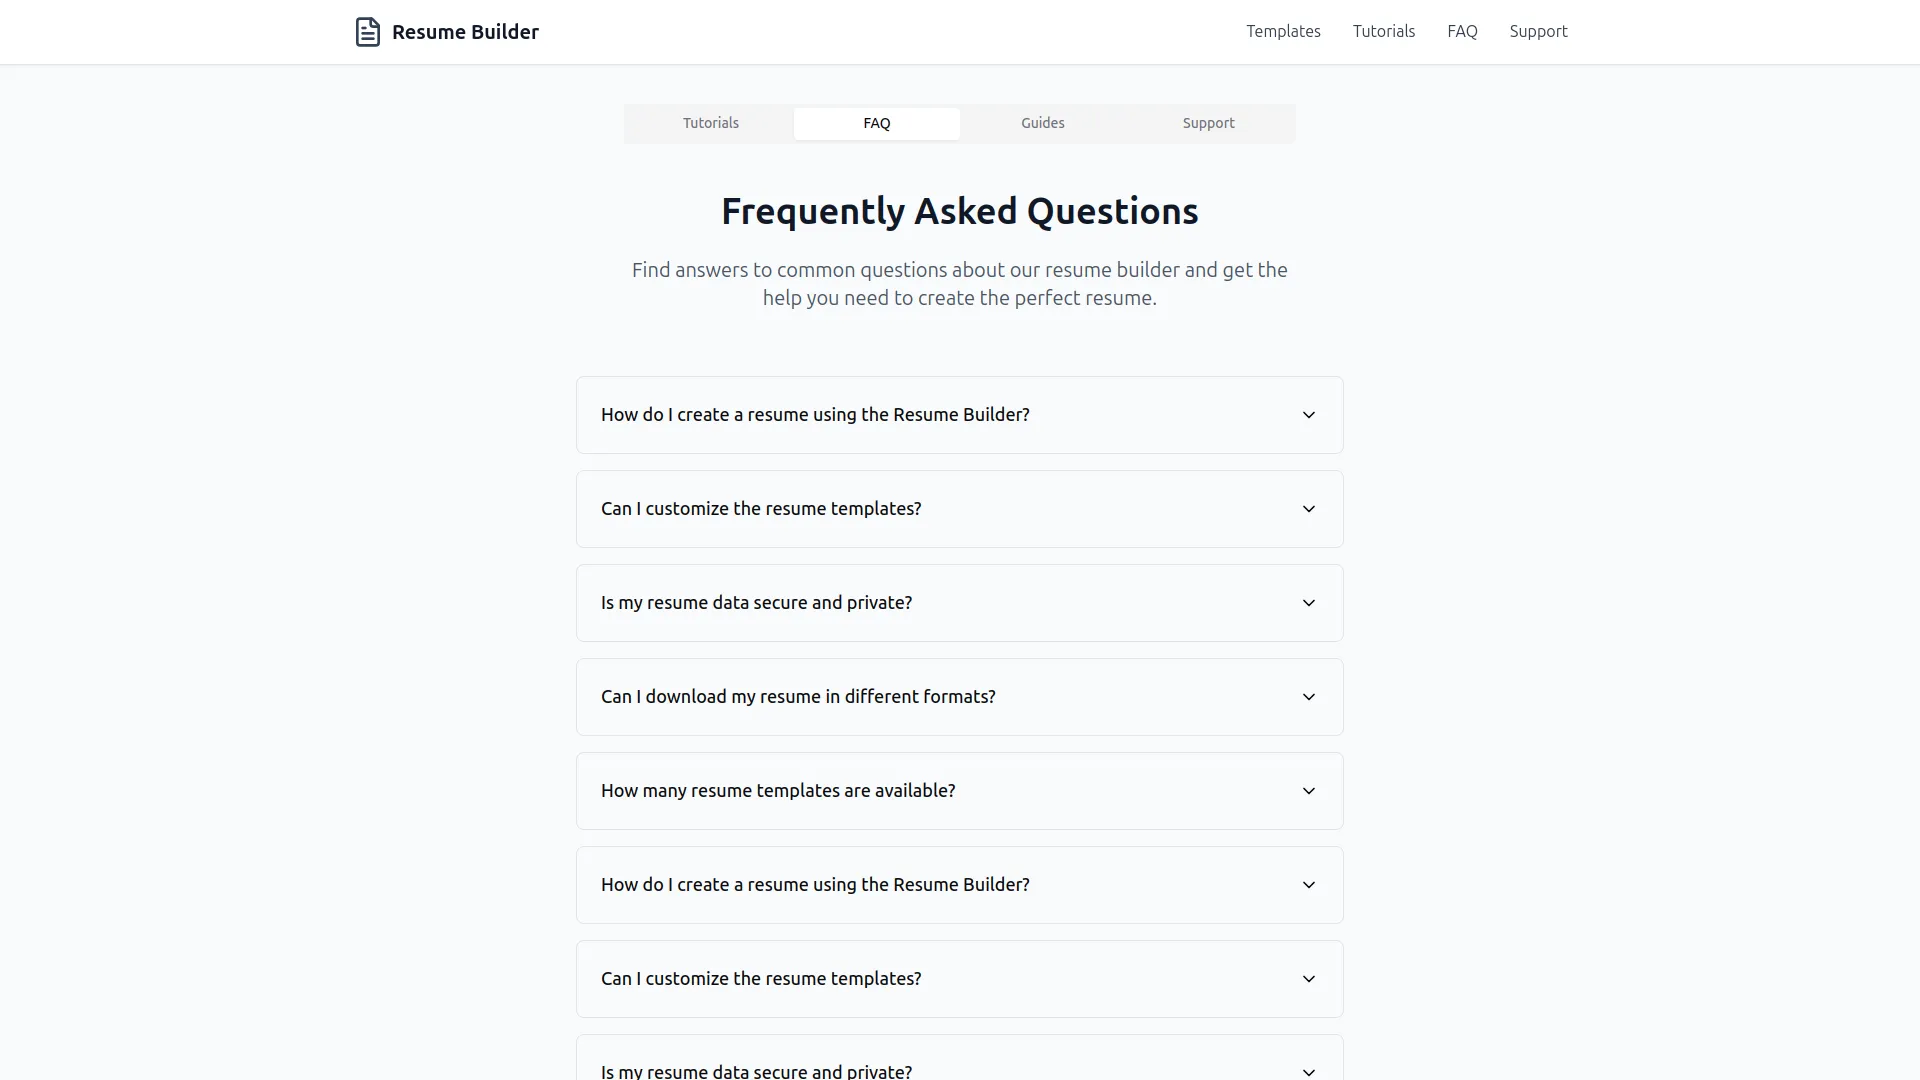Open the Support tab in the tab bar

pyautogui.click(x=1208, y=123)
